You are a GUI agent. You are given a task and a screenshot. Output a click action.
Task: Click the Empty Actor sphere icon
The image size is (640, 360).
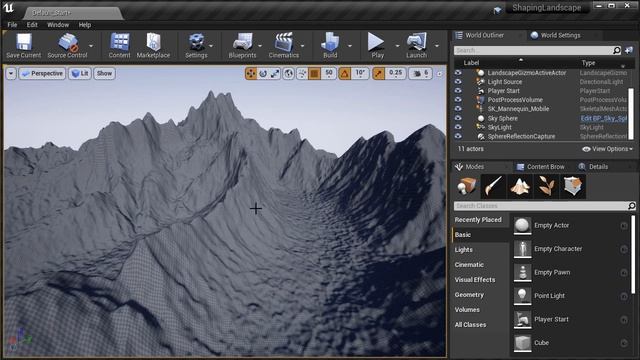(x=522, y=225)
